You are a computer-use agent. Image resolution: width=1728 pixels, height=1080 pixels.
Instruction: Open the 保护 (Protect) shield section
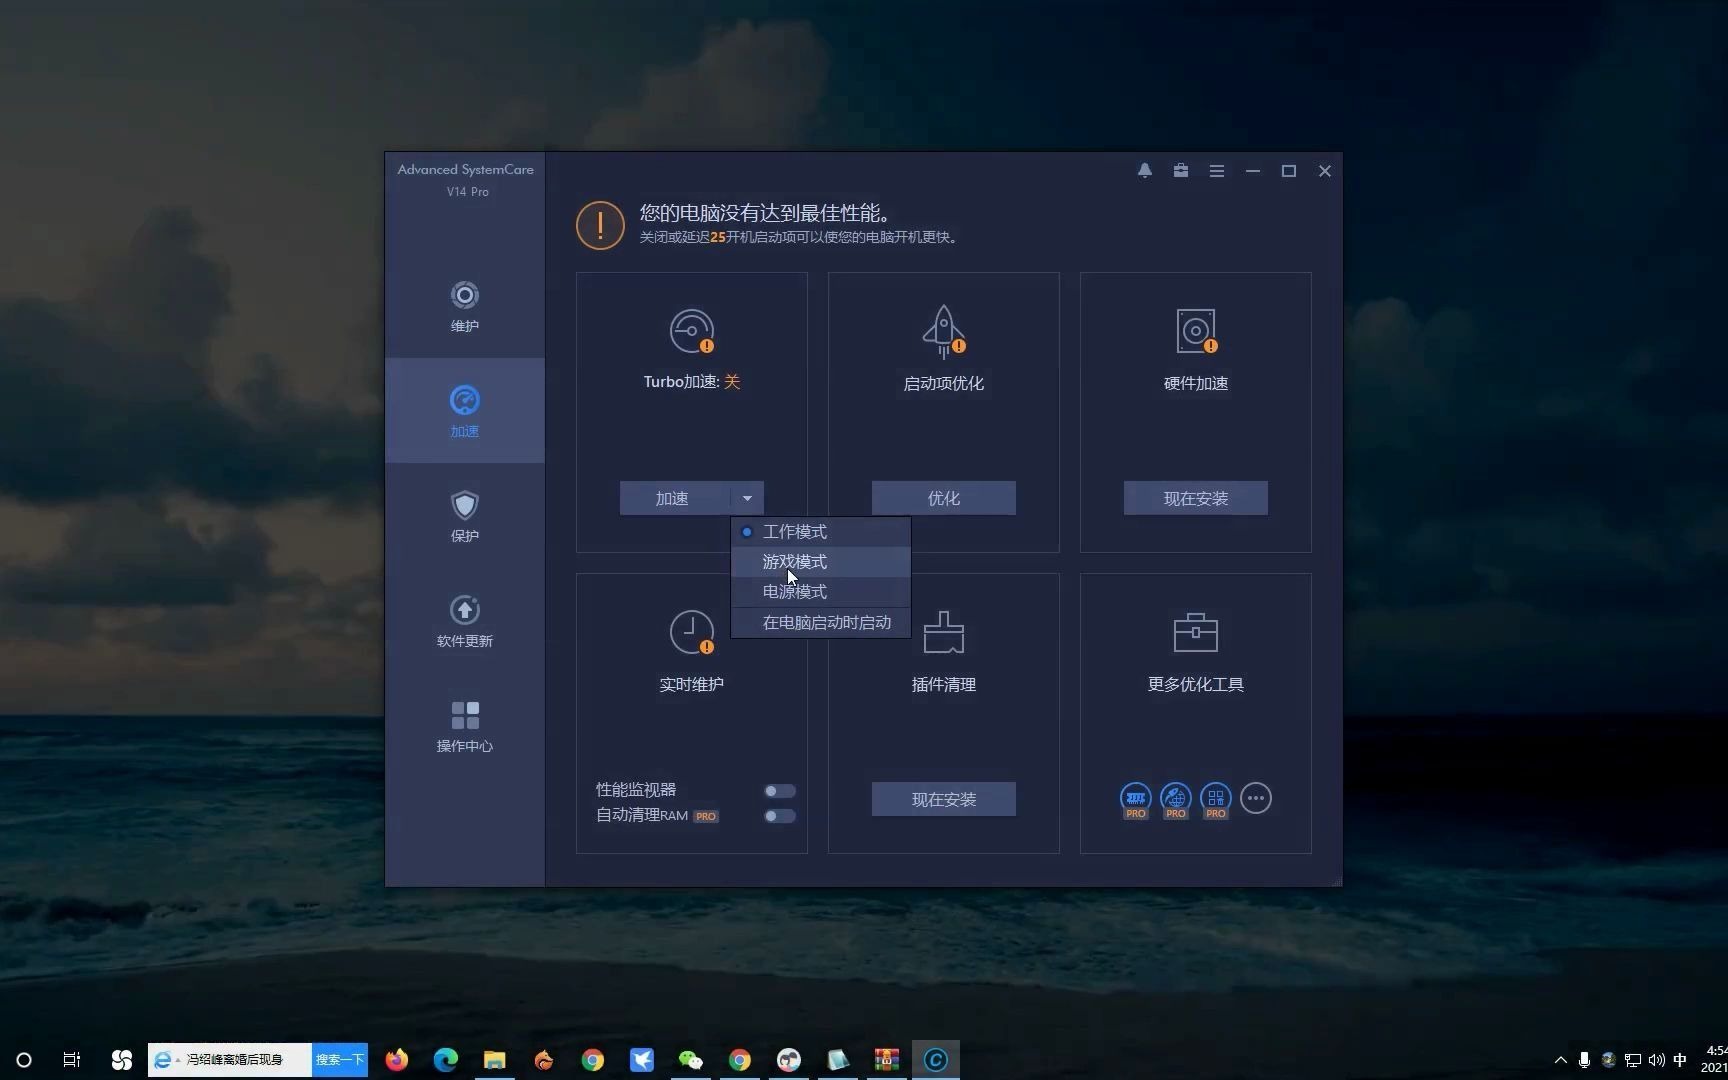(x=464, y=516)
